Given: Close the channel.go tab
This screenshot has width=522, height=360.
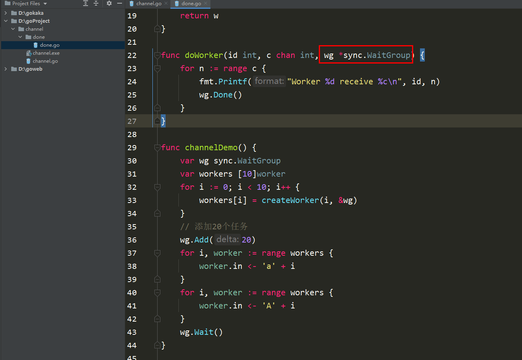Looking at the screenshot, I should [166, 4].
